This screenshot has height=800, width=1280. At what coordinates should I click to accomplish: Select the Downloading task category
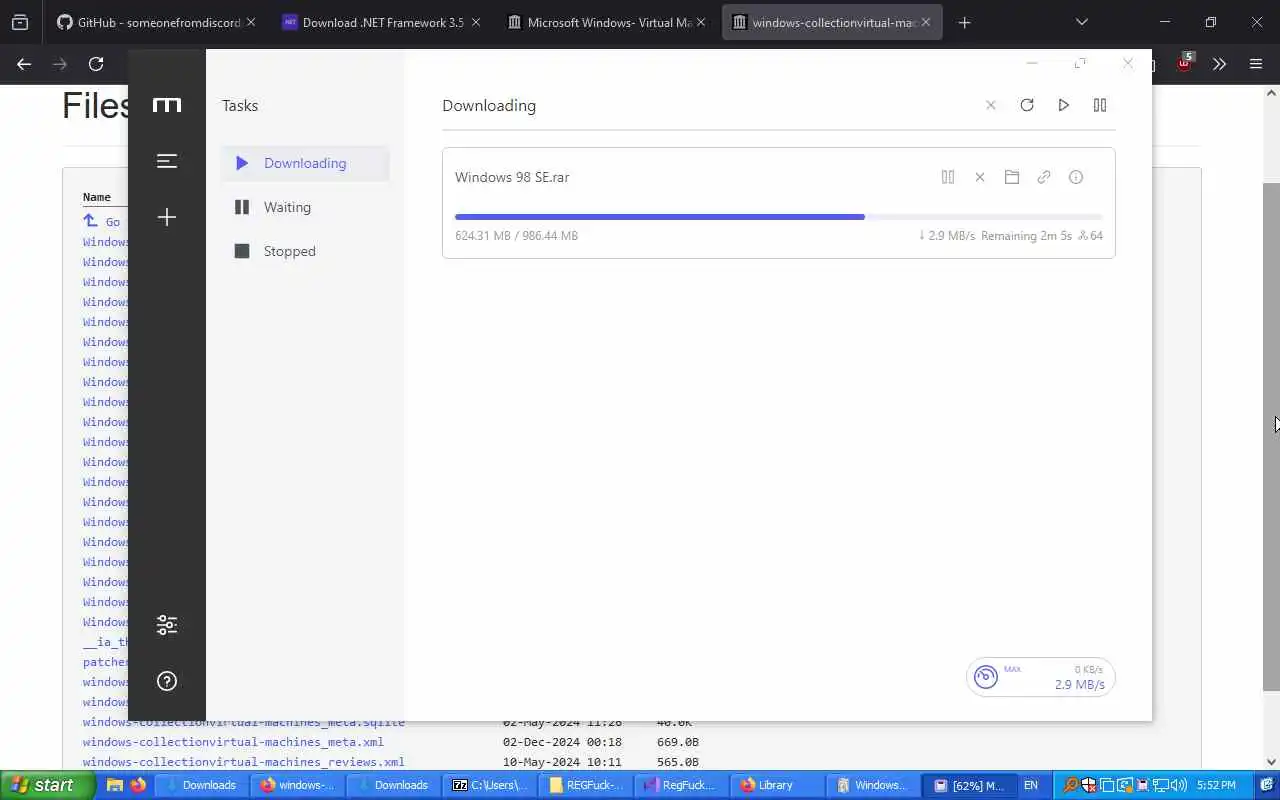click(x=305, y=163)
